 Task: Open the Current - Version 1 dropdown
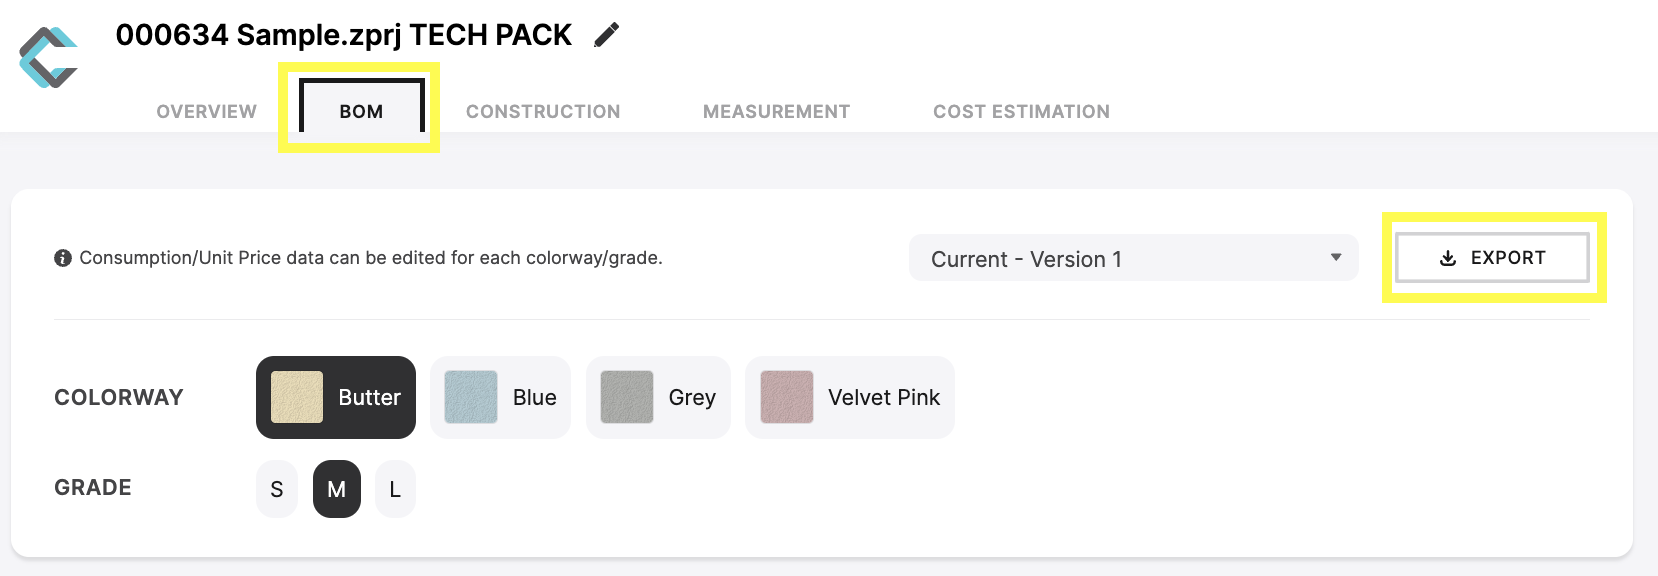[1133, 258]
